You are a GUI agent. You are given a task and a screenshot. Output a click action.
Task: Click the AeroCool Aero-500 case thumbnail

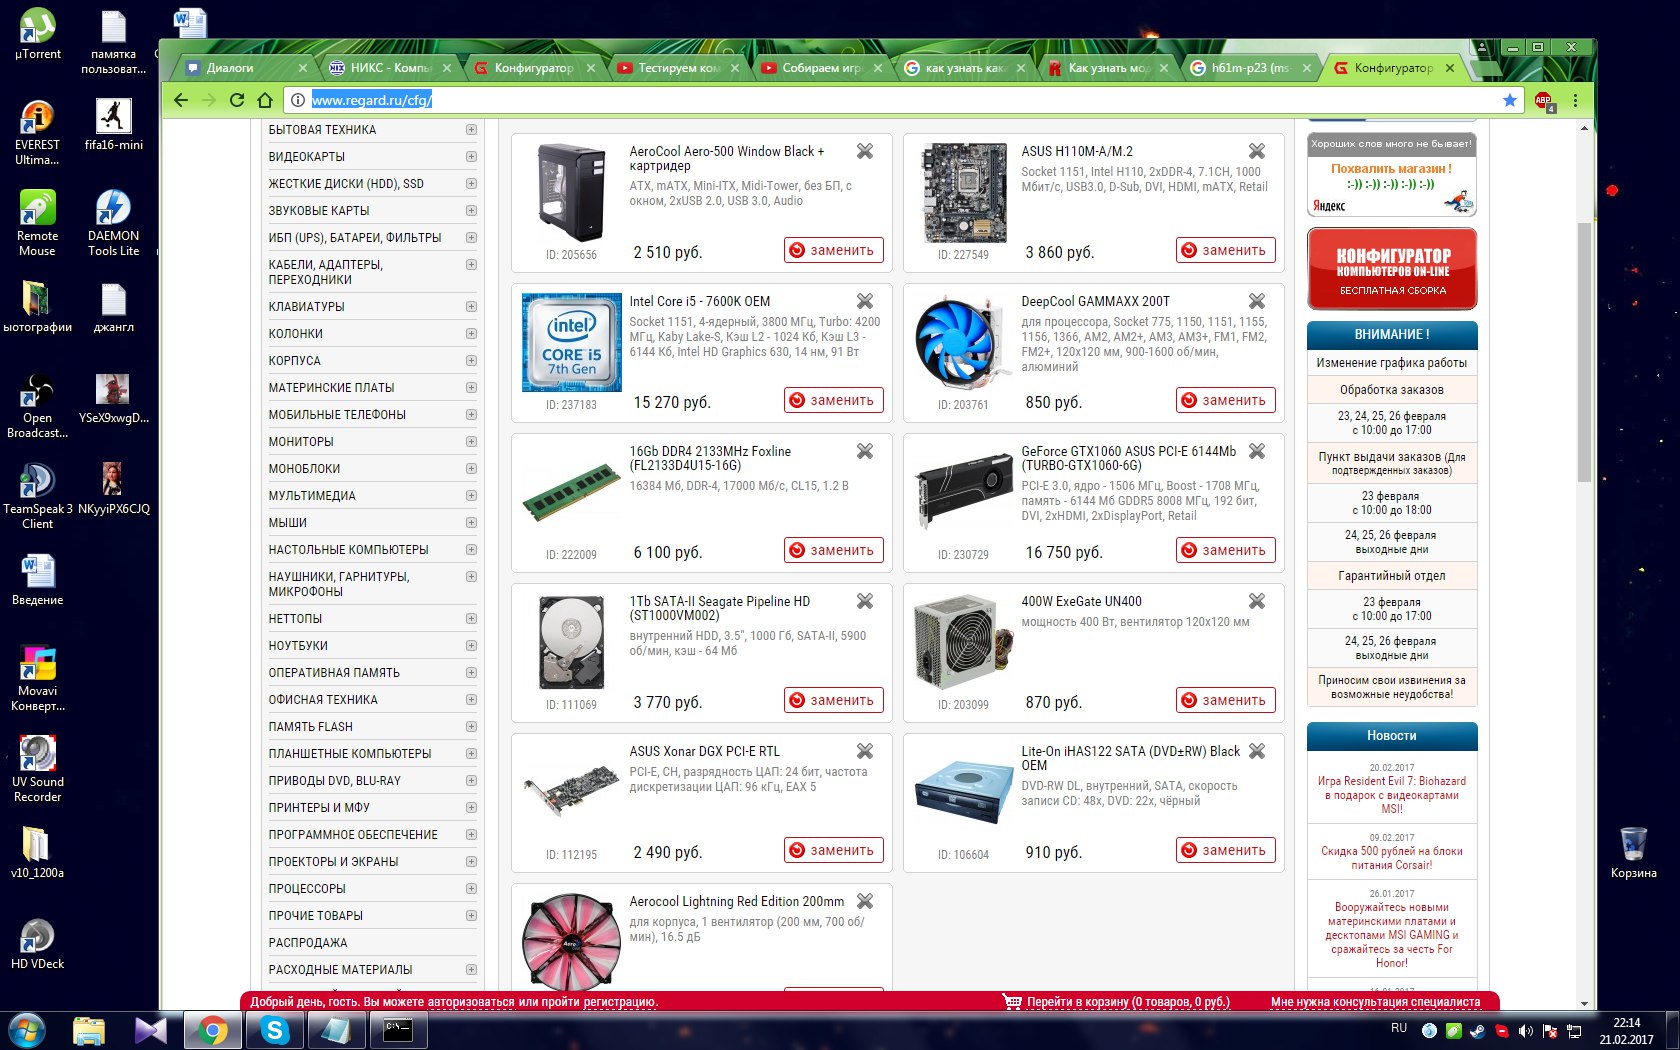(x=571, y=193)
